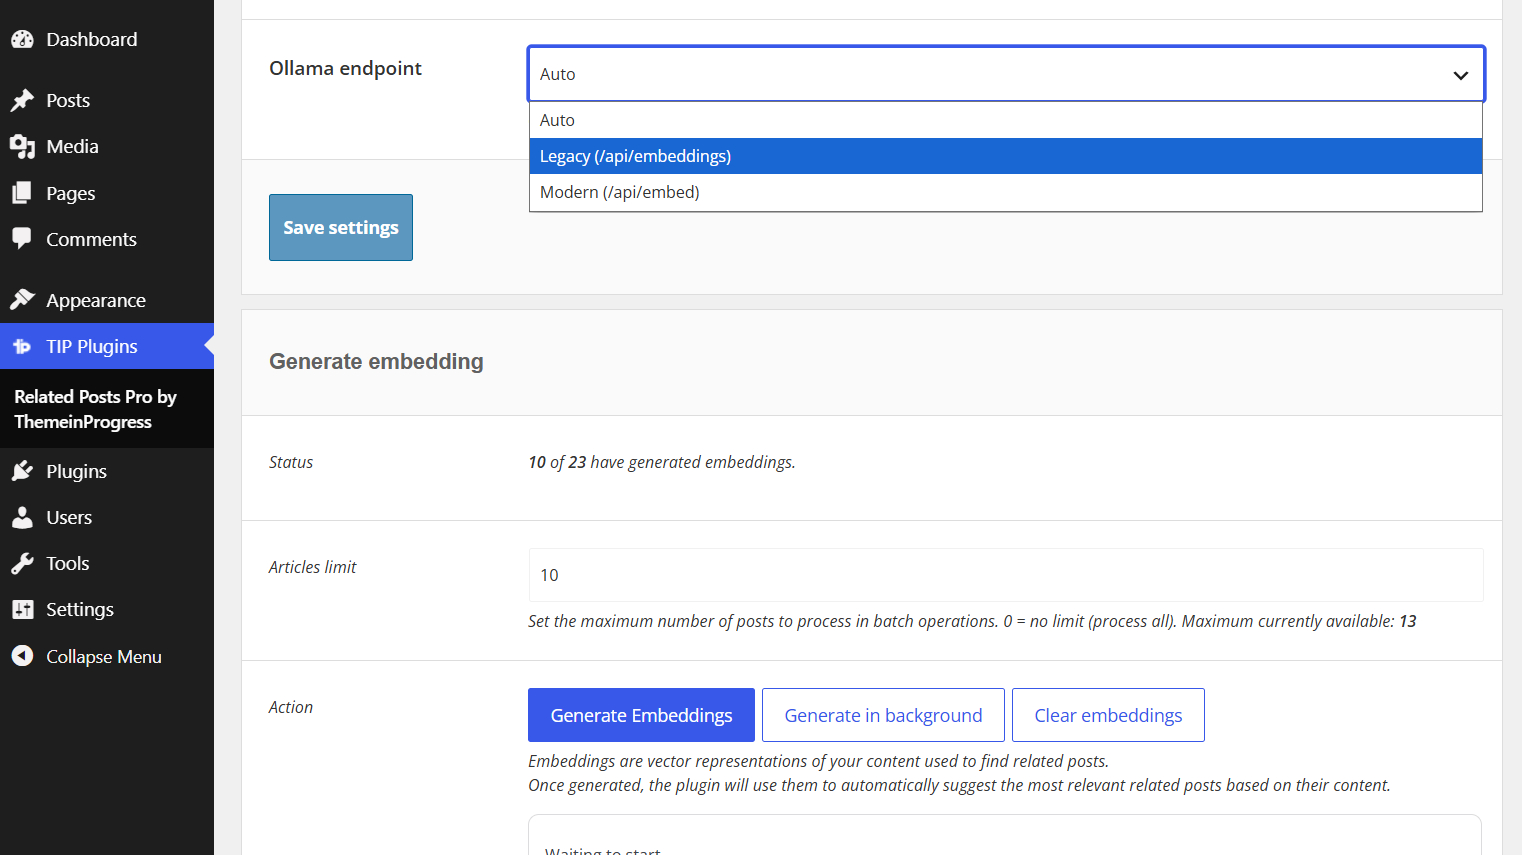Click the Tools wrench icon
Image resolution: width=1522 pixels, height=855 pixels.
pos(22,563)
